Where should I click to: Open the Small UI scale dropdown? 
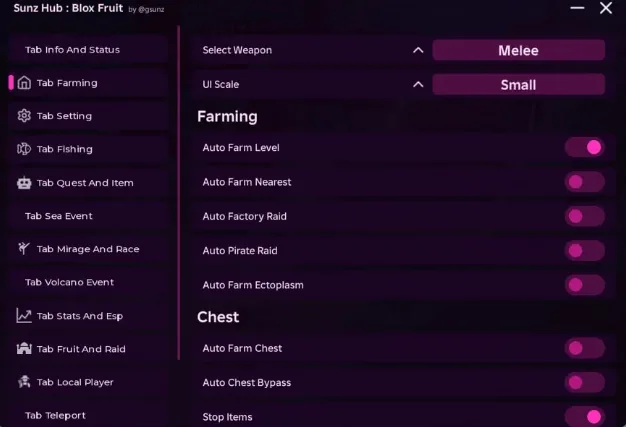tap(519, 84)
